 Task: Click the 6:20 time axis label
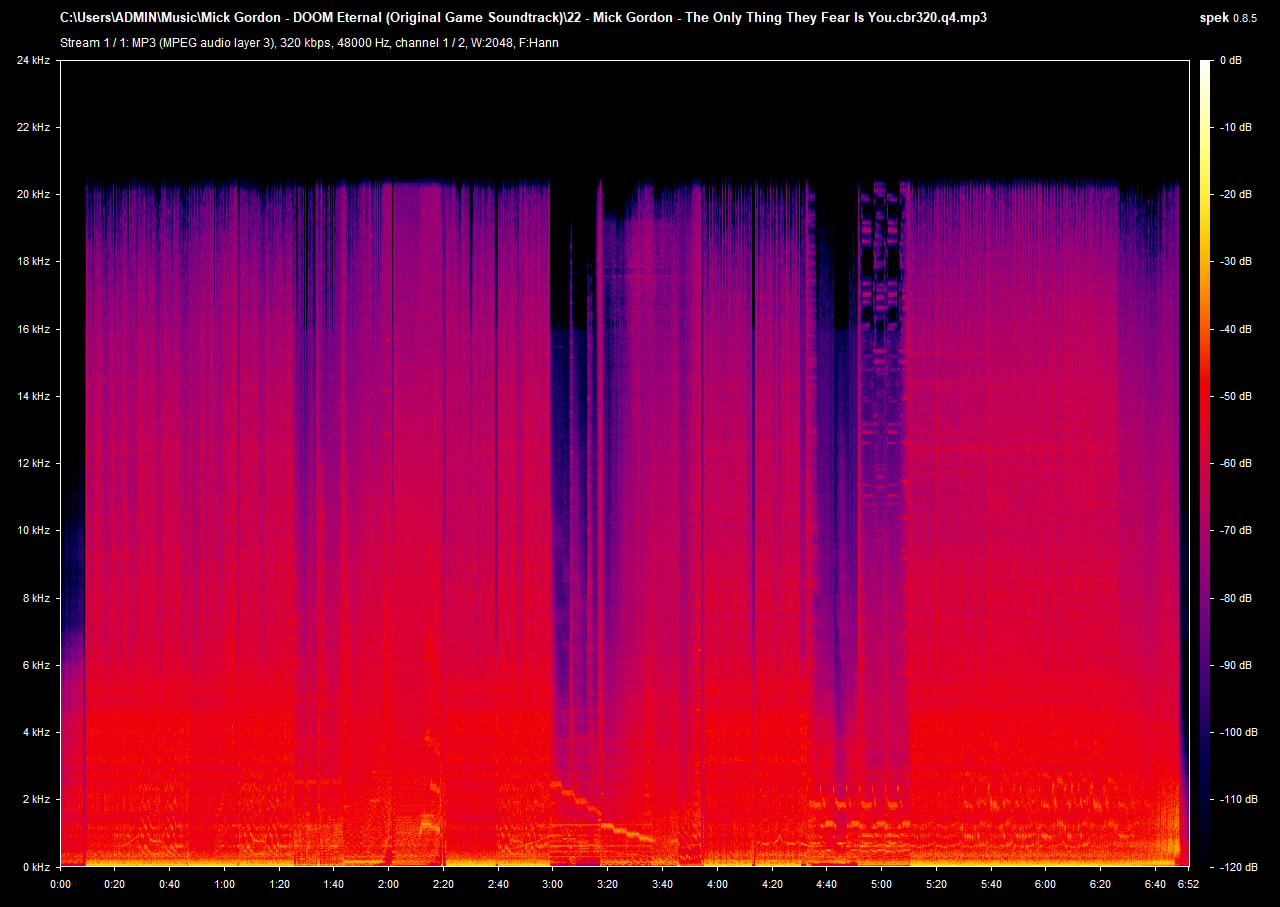point(1099,885)
